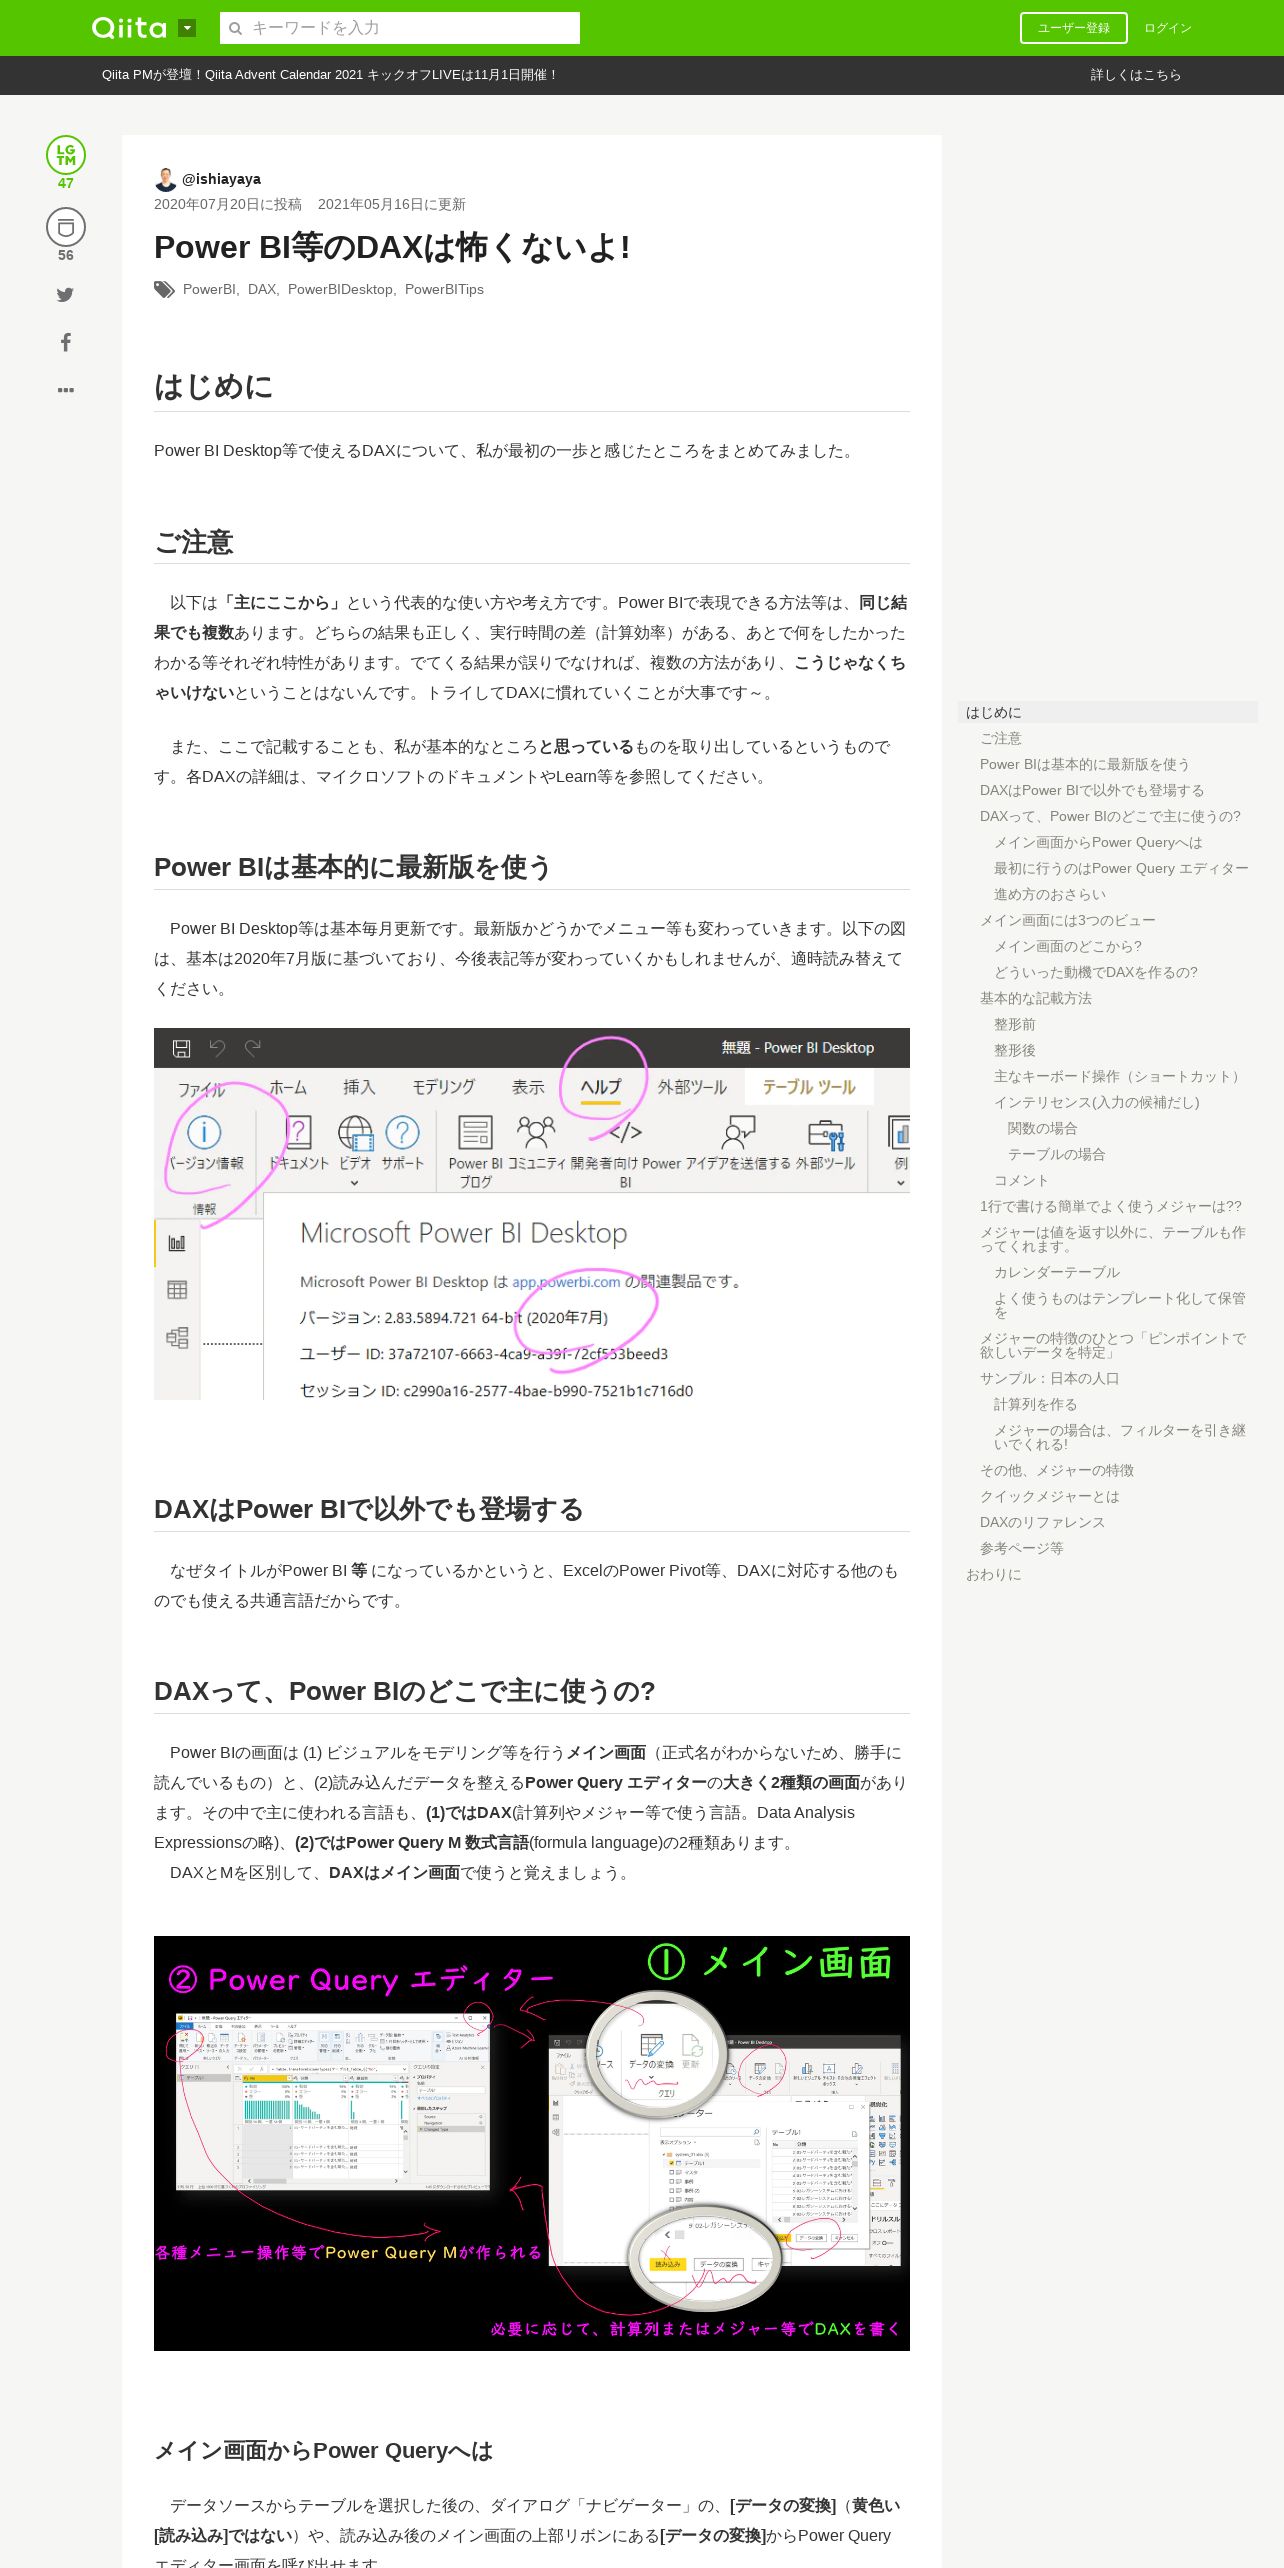The height and width of the screenshot is (2568, 1284).
Task: Go to カレンダーテーブル TOC entry
Action: tap(1057, 1272)
